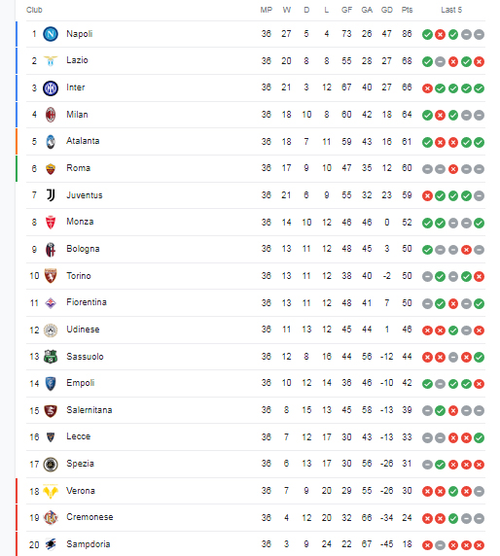Viewport: 500px width, 556px height.
Task: Select the Inter club logo
Action: click(x=50, y=88)
